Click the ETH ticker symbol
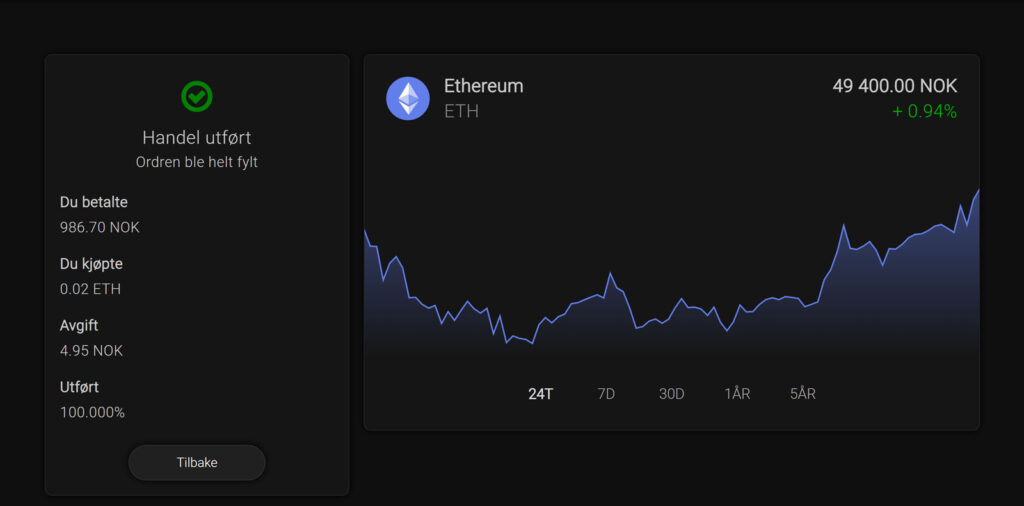1024x506 pixels. pos(461,111)
